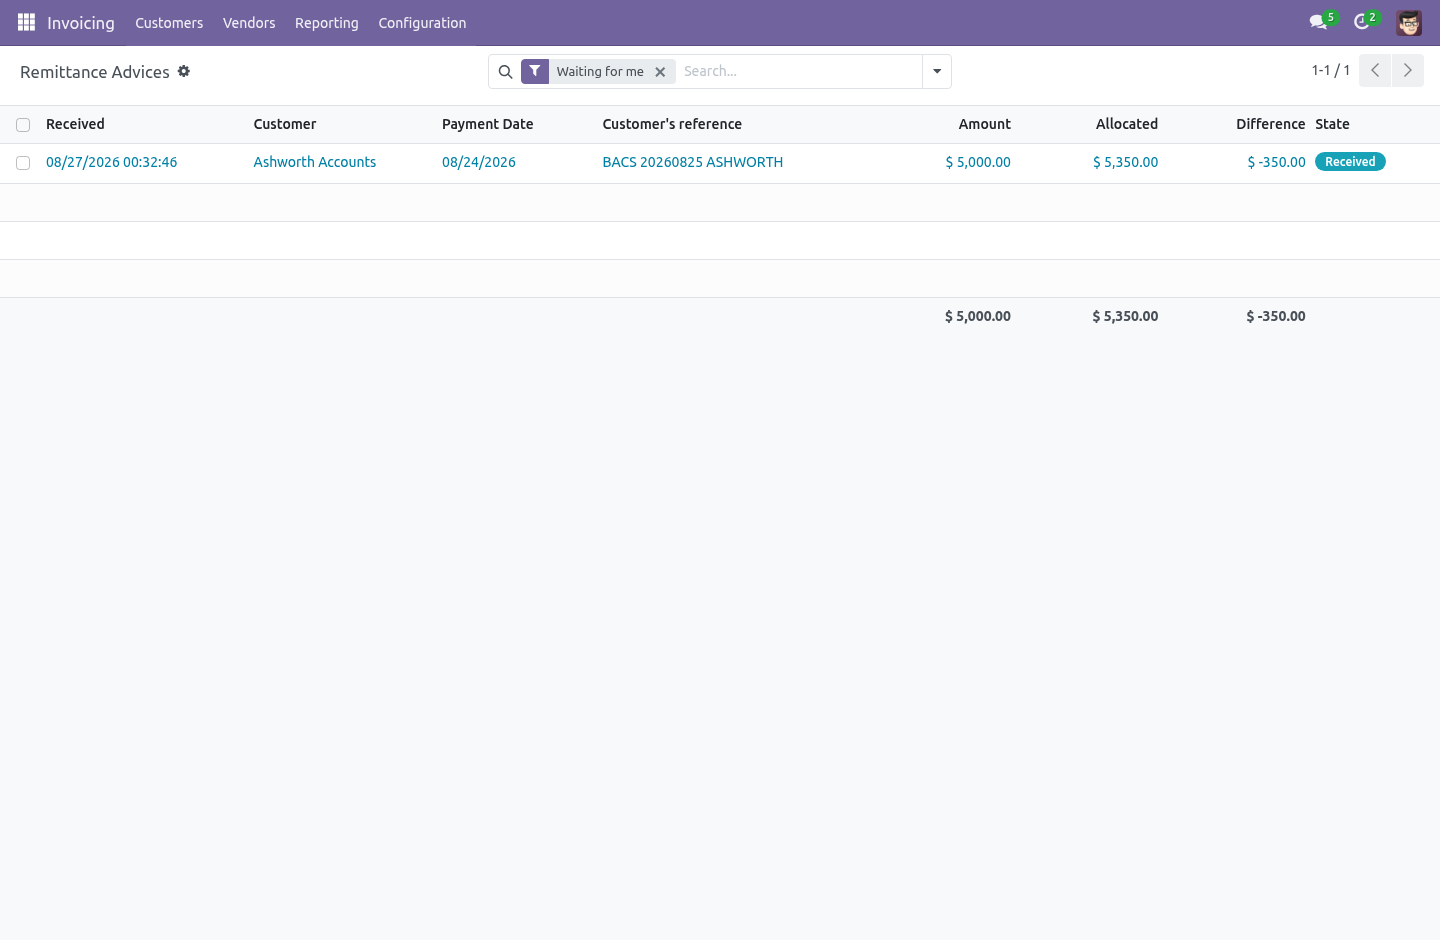Click the 1-1 / 1 pager counter
1440x940 pixels.
point(1331,70)
